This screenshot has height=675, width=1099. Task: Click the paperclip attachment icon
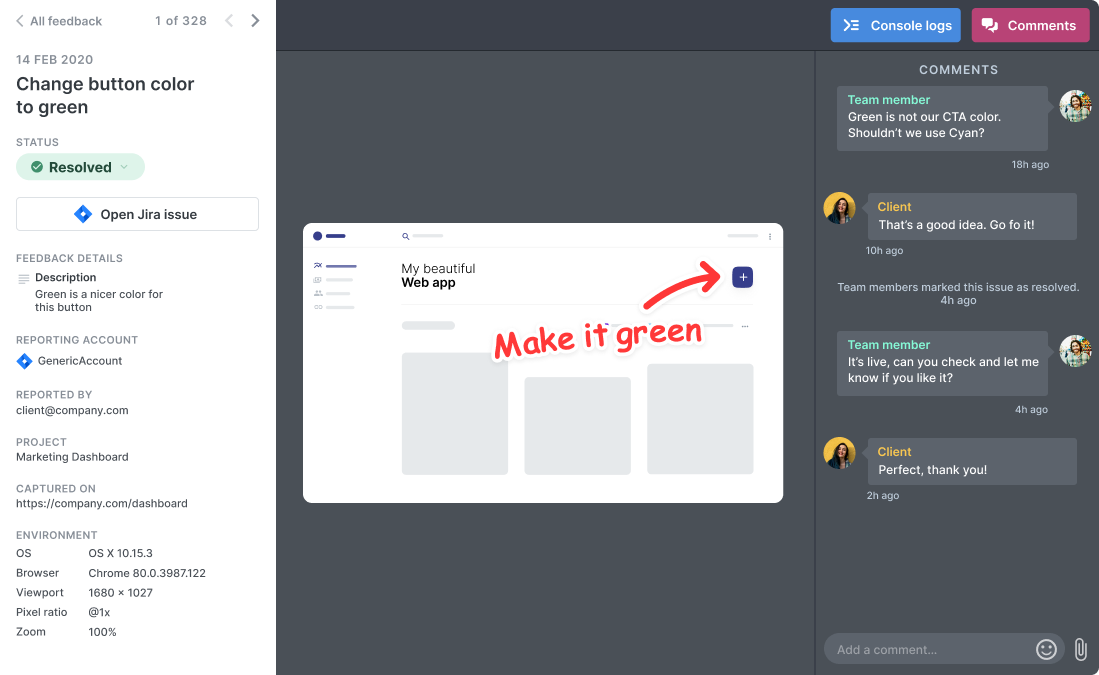click(x=1080, y=649)
